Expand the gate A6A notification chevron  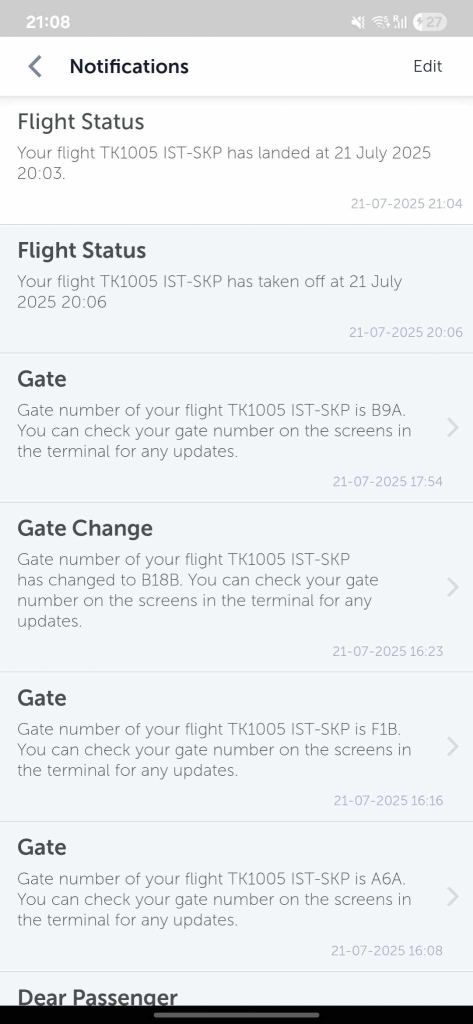tap(453, 897)
